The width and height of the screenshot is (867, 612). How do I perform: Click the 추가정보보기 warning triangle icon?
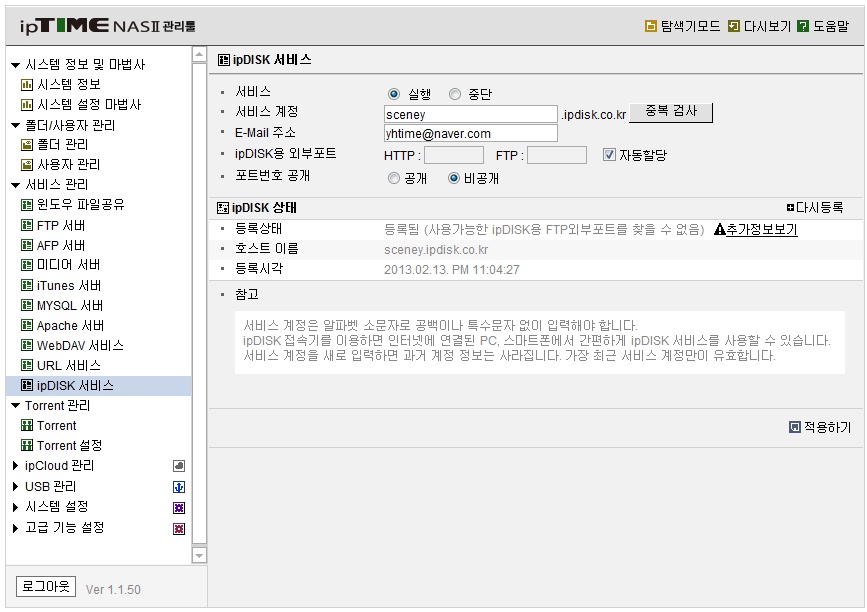pyautogui.click(x=719, y=229)
